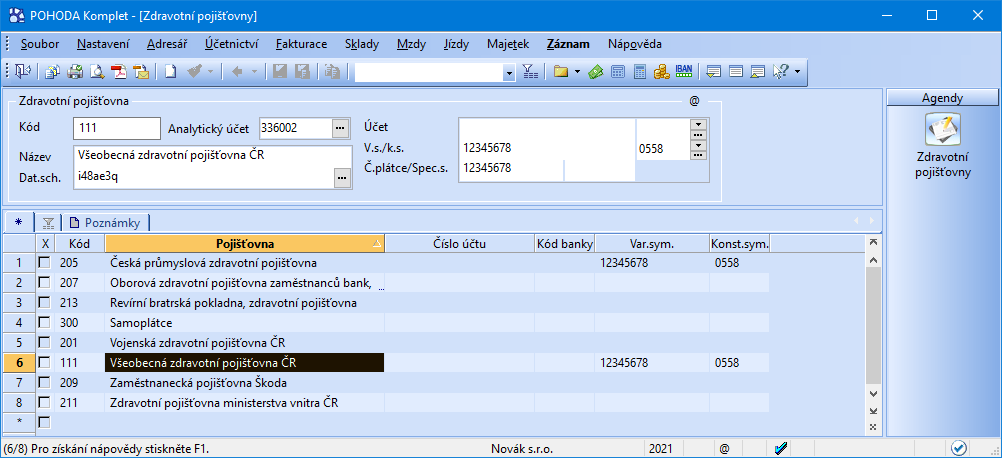
Task: Click the new document icon in the toolbar
Action: pos(171,72)
